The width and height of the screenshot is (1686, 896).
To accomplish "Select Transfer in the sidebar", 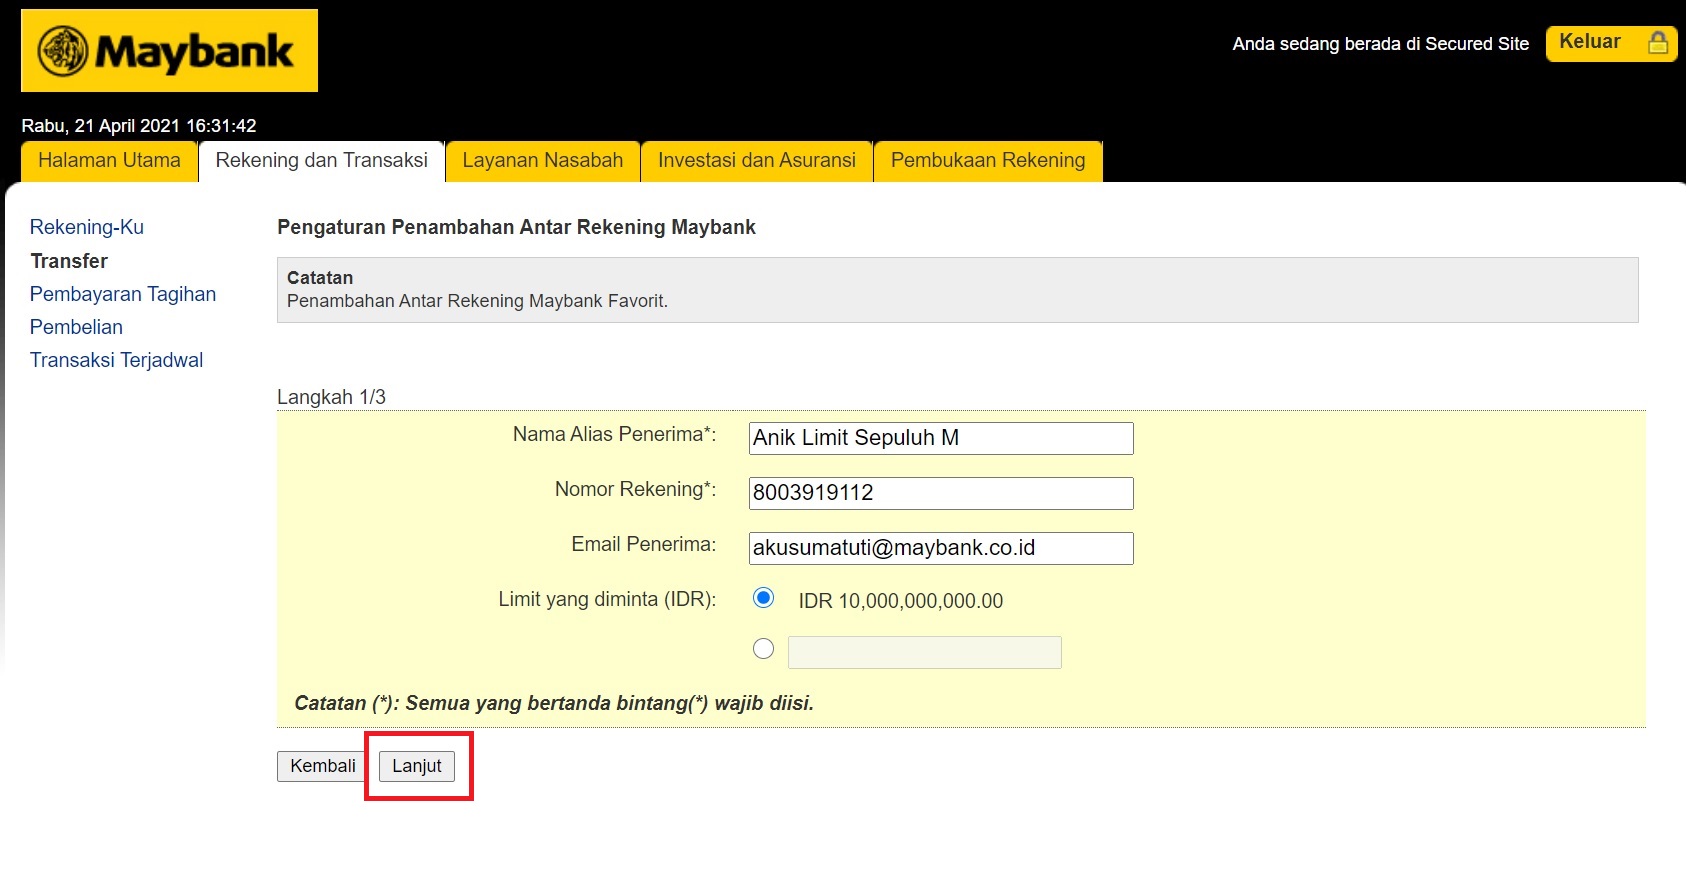I will click(69, 261).
